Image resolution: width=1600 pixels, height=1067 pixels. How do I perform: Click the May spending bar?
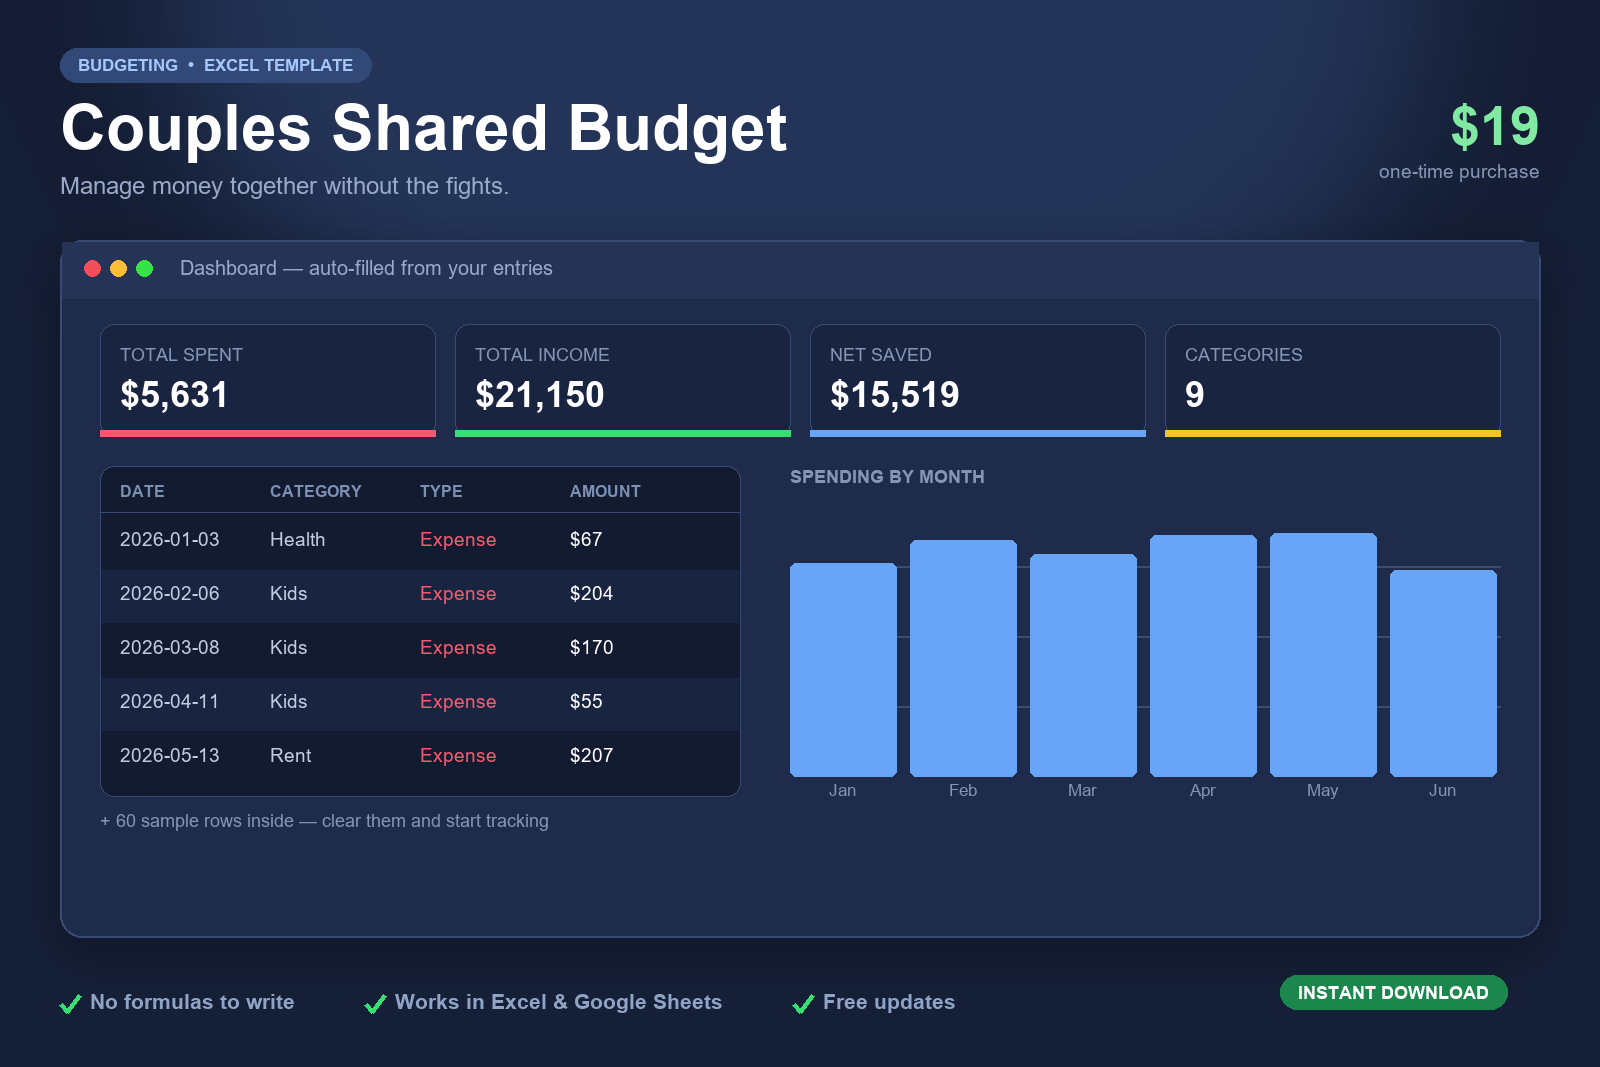1323,655
